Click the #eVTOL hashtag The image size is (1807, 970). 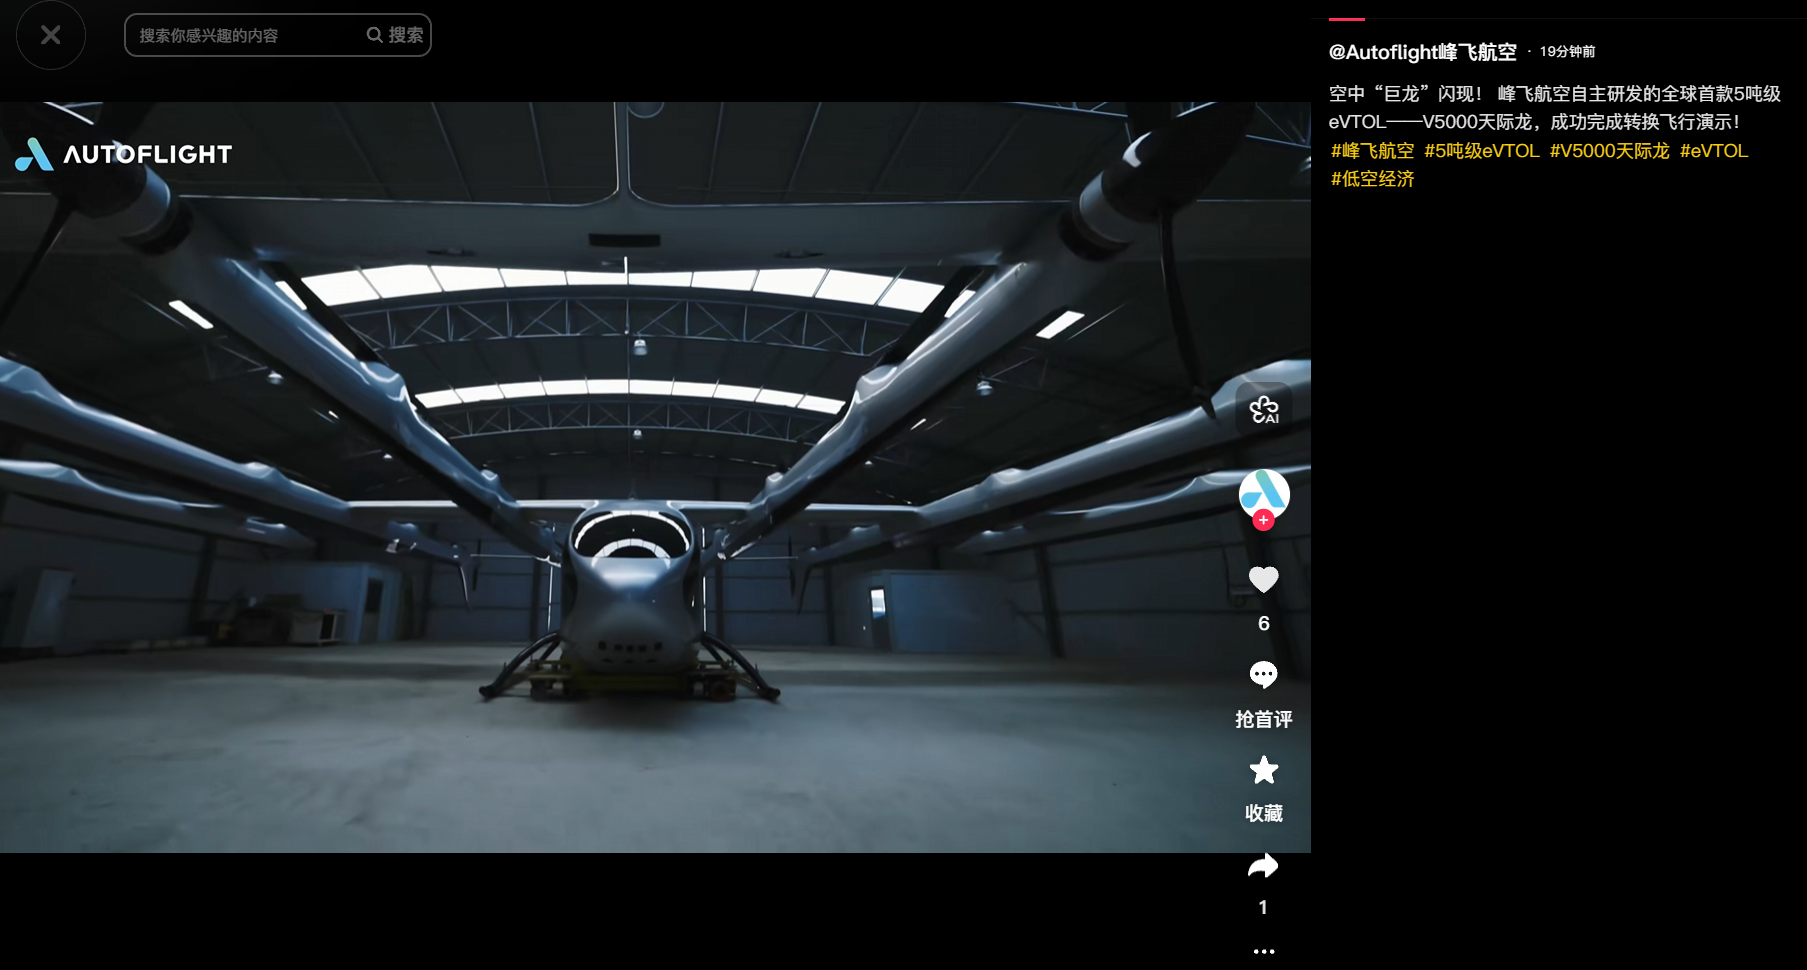[x=1713, y=151]
